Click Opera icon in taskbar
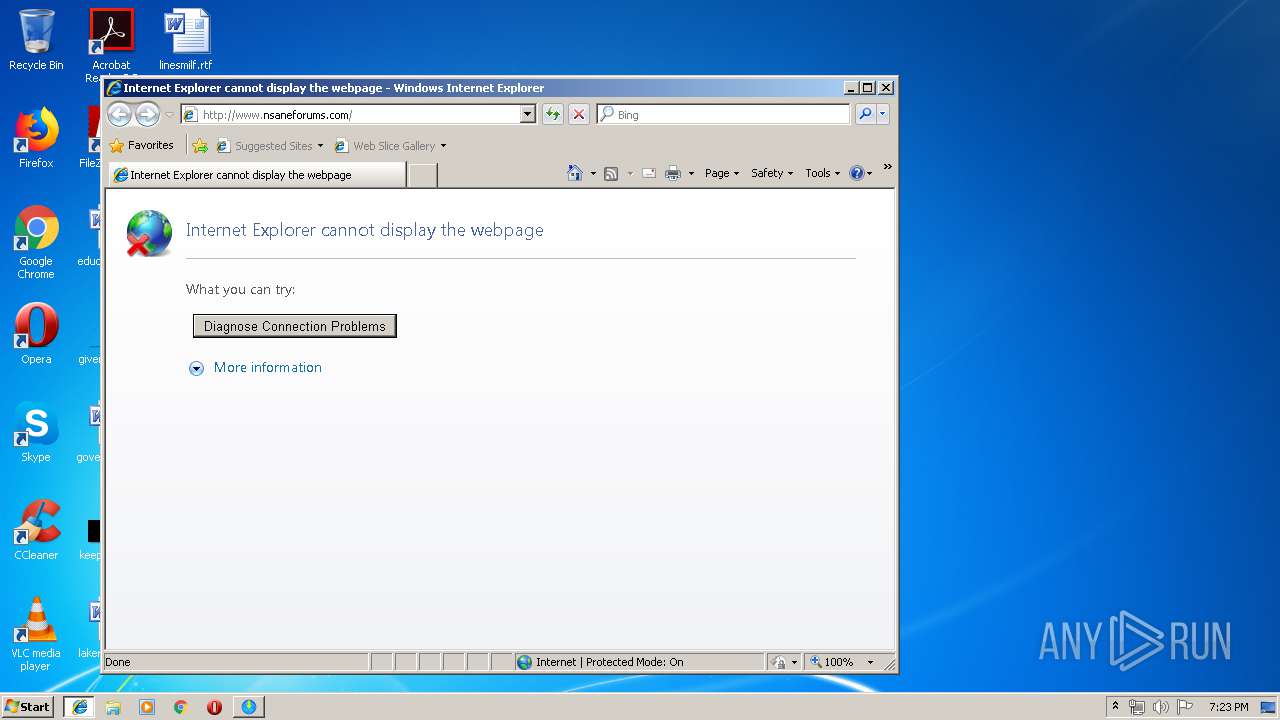 (214, 707)
